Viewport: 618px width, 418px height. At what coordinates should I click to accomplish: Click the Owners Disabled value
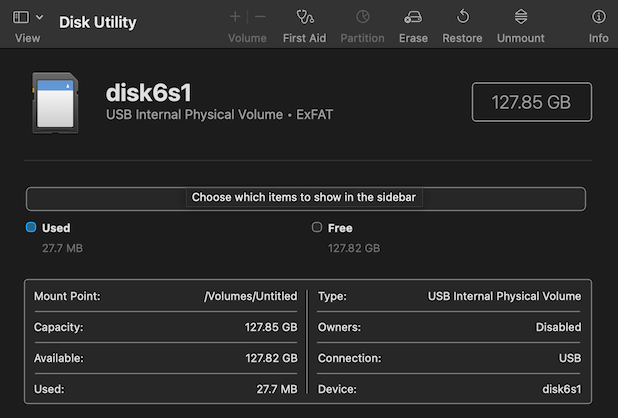(x=558, y=327)
